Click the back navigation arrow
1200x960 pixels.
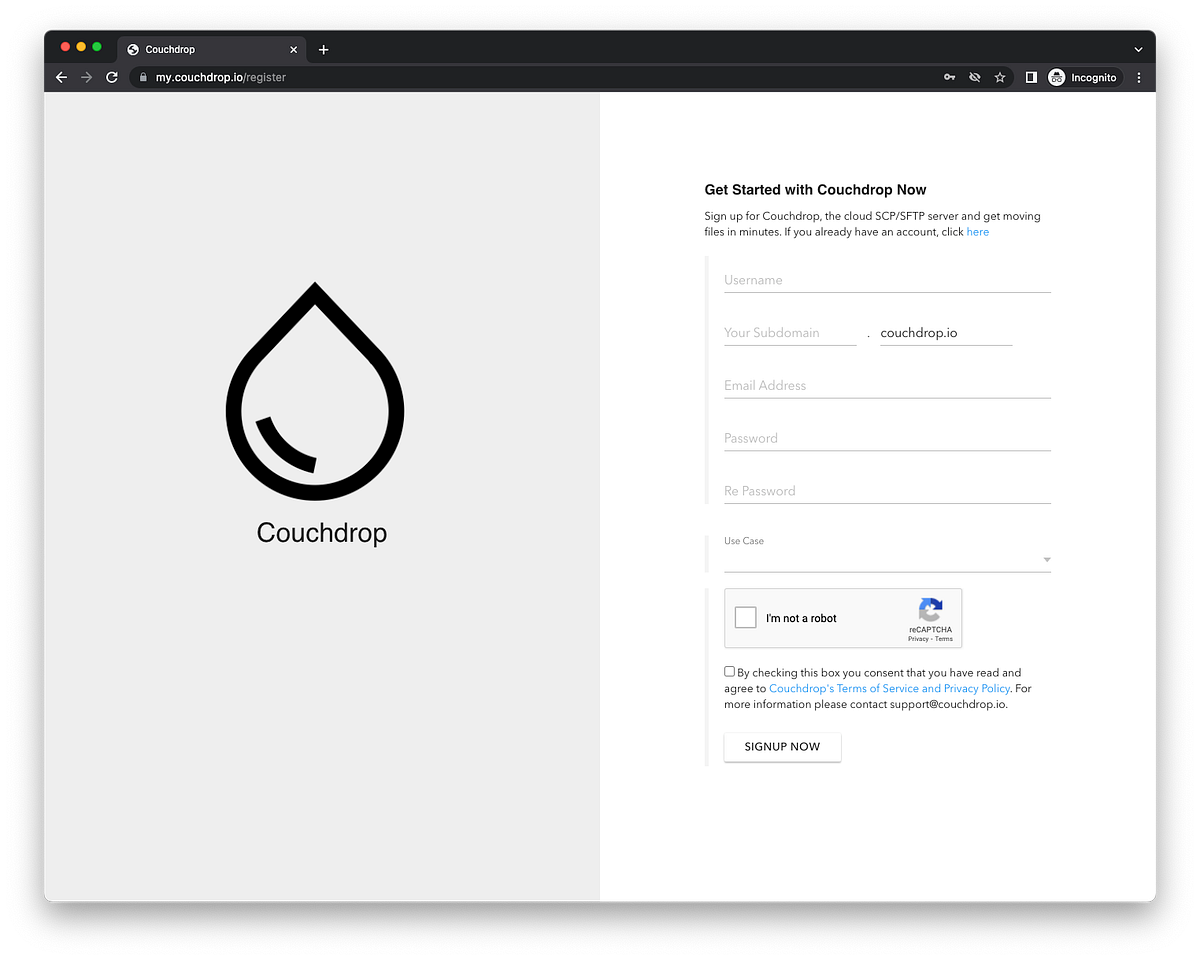coord(61,77)
